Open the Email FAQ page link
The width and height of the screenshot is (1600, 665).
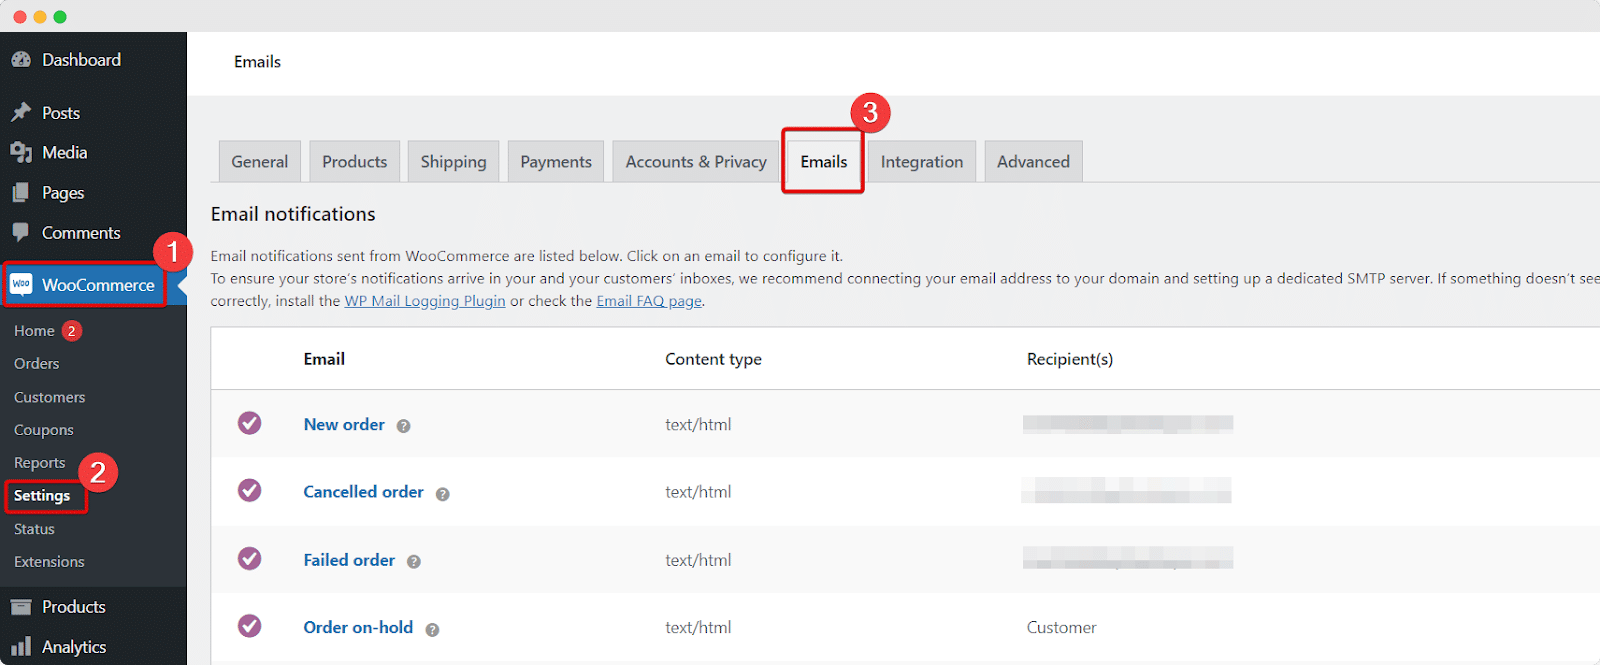pos(649,301)
